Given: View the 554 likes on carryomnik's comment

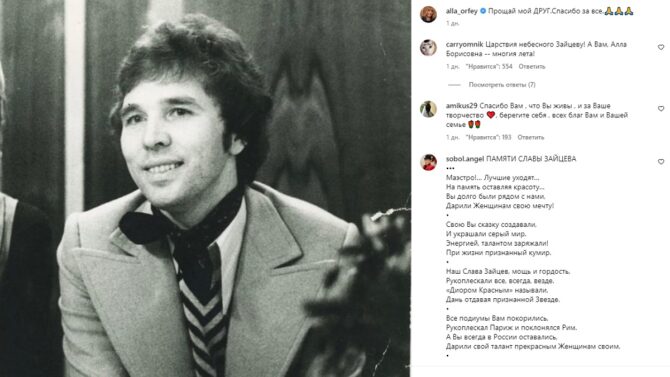Looking at the screenshot, I should 489,67.
